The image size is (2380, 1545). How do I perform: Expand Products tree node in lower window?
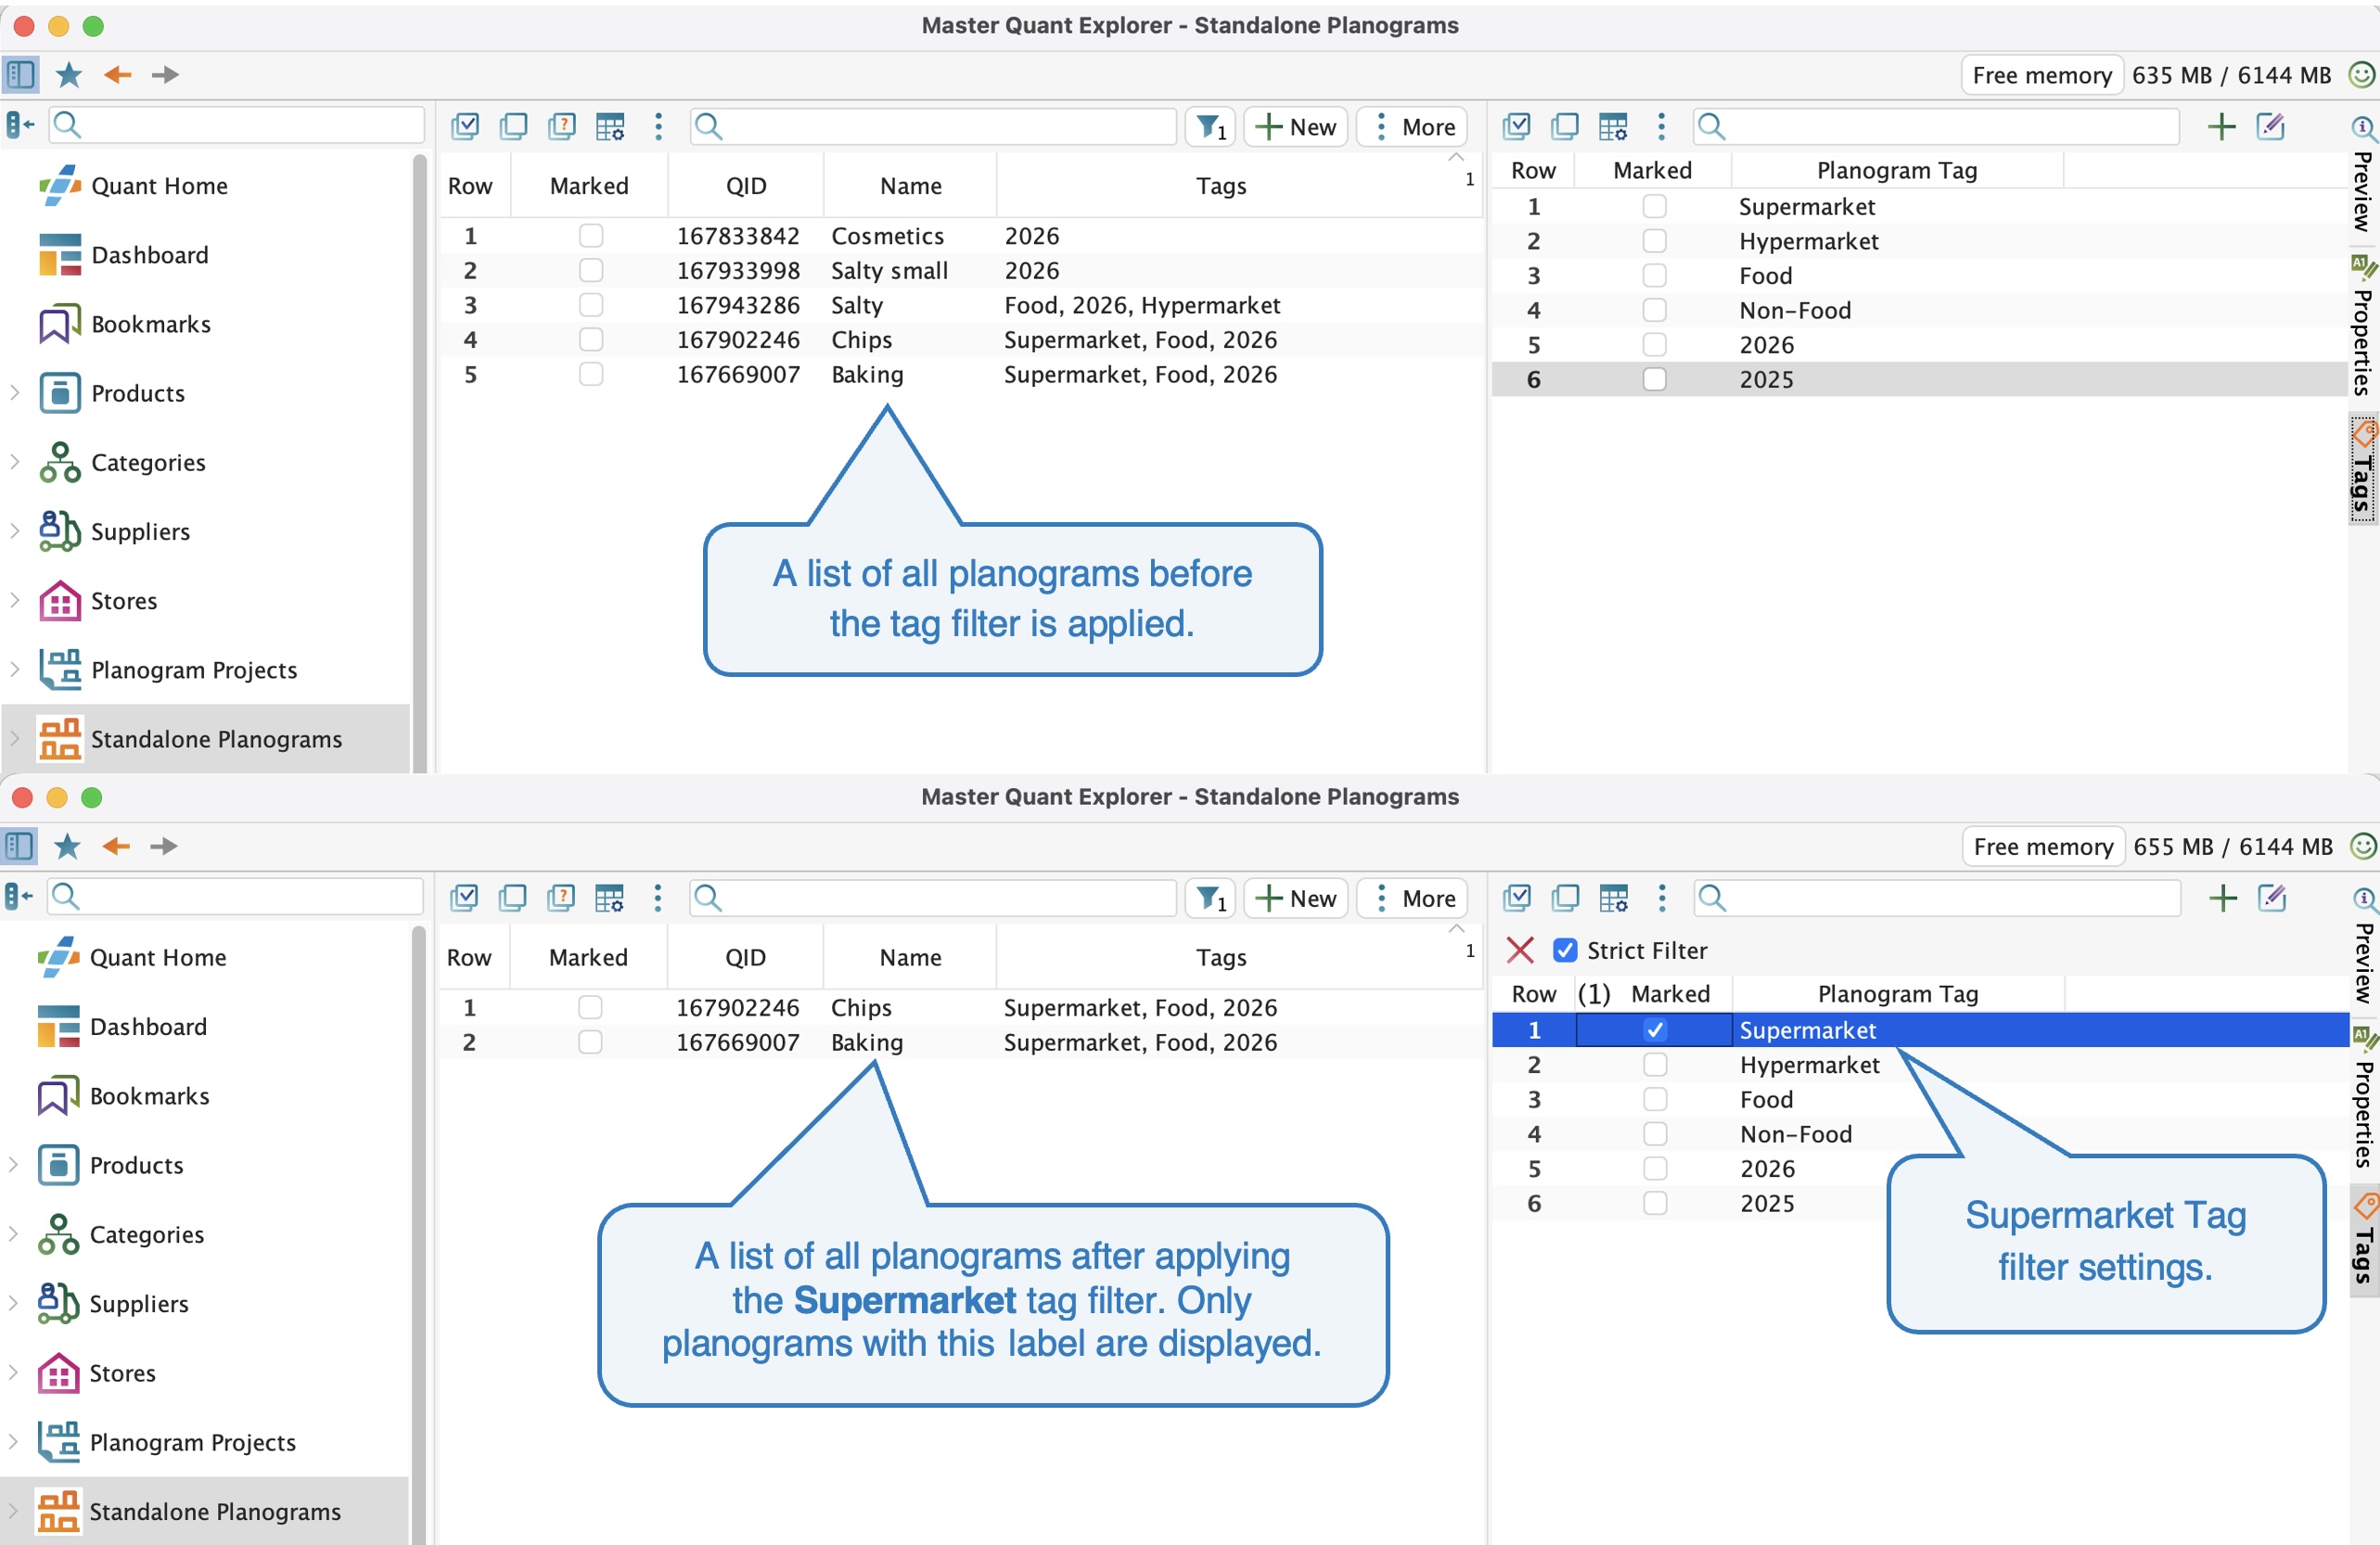coord(13,1164)
